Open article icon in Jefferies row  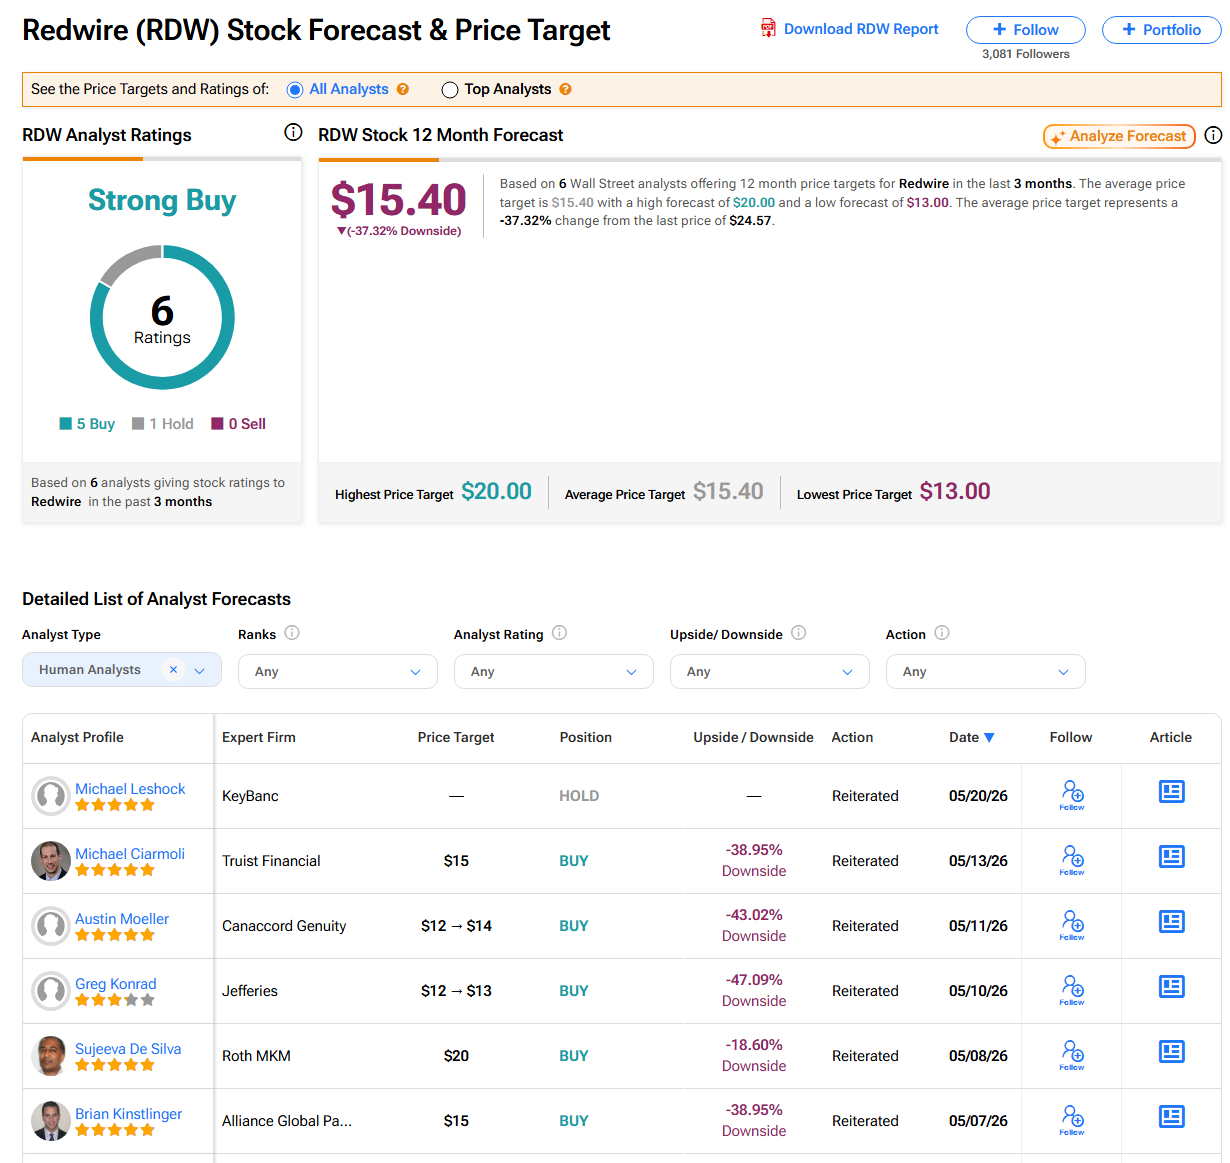point(1171,987)
